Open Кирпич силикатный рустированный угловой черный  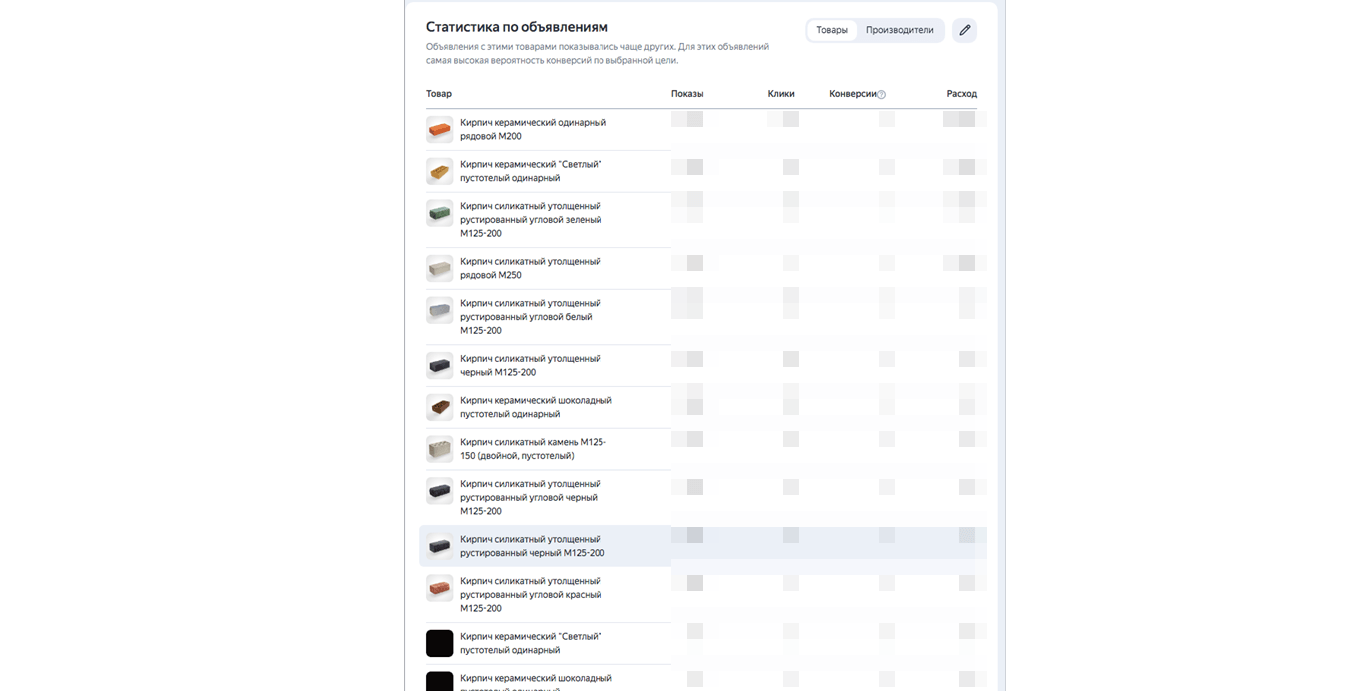point(530,497)
